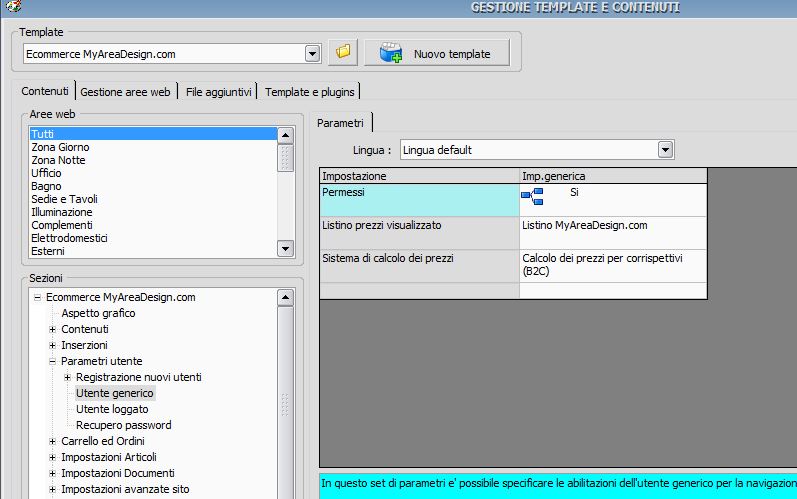This screenshot has width=797, height=499.
Task: Select the Contenuti tree label
Action: click(85, 329)
